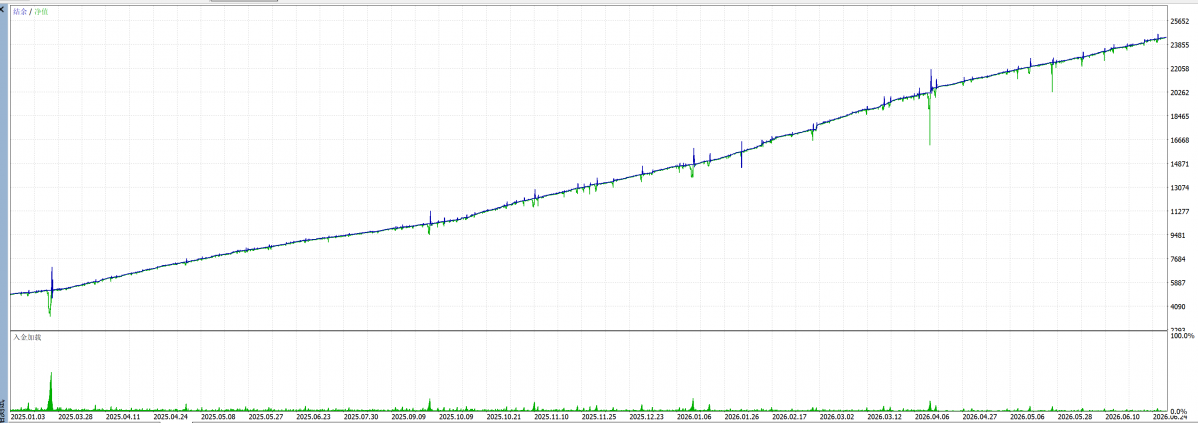
Task: Click the 2025.11.25 date label
Action: tap(601, 417)
